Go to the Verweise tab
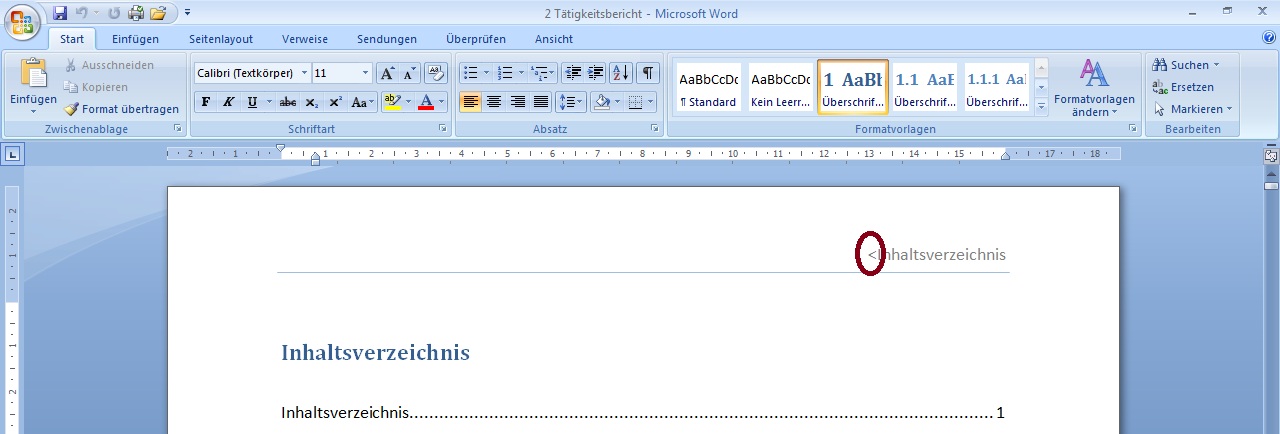 tap(304, 39)
